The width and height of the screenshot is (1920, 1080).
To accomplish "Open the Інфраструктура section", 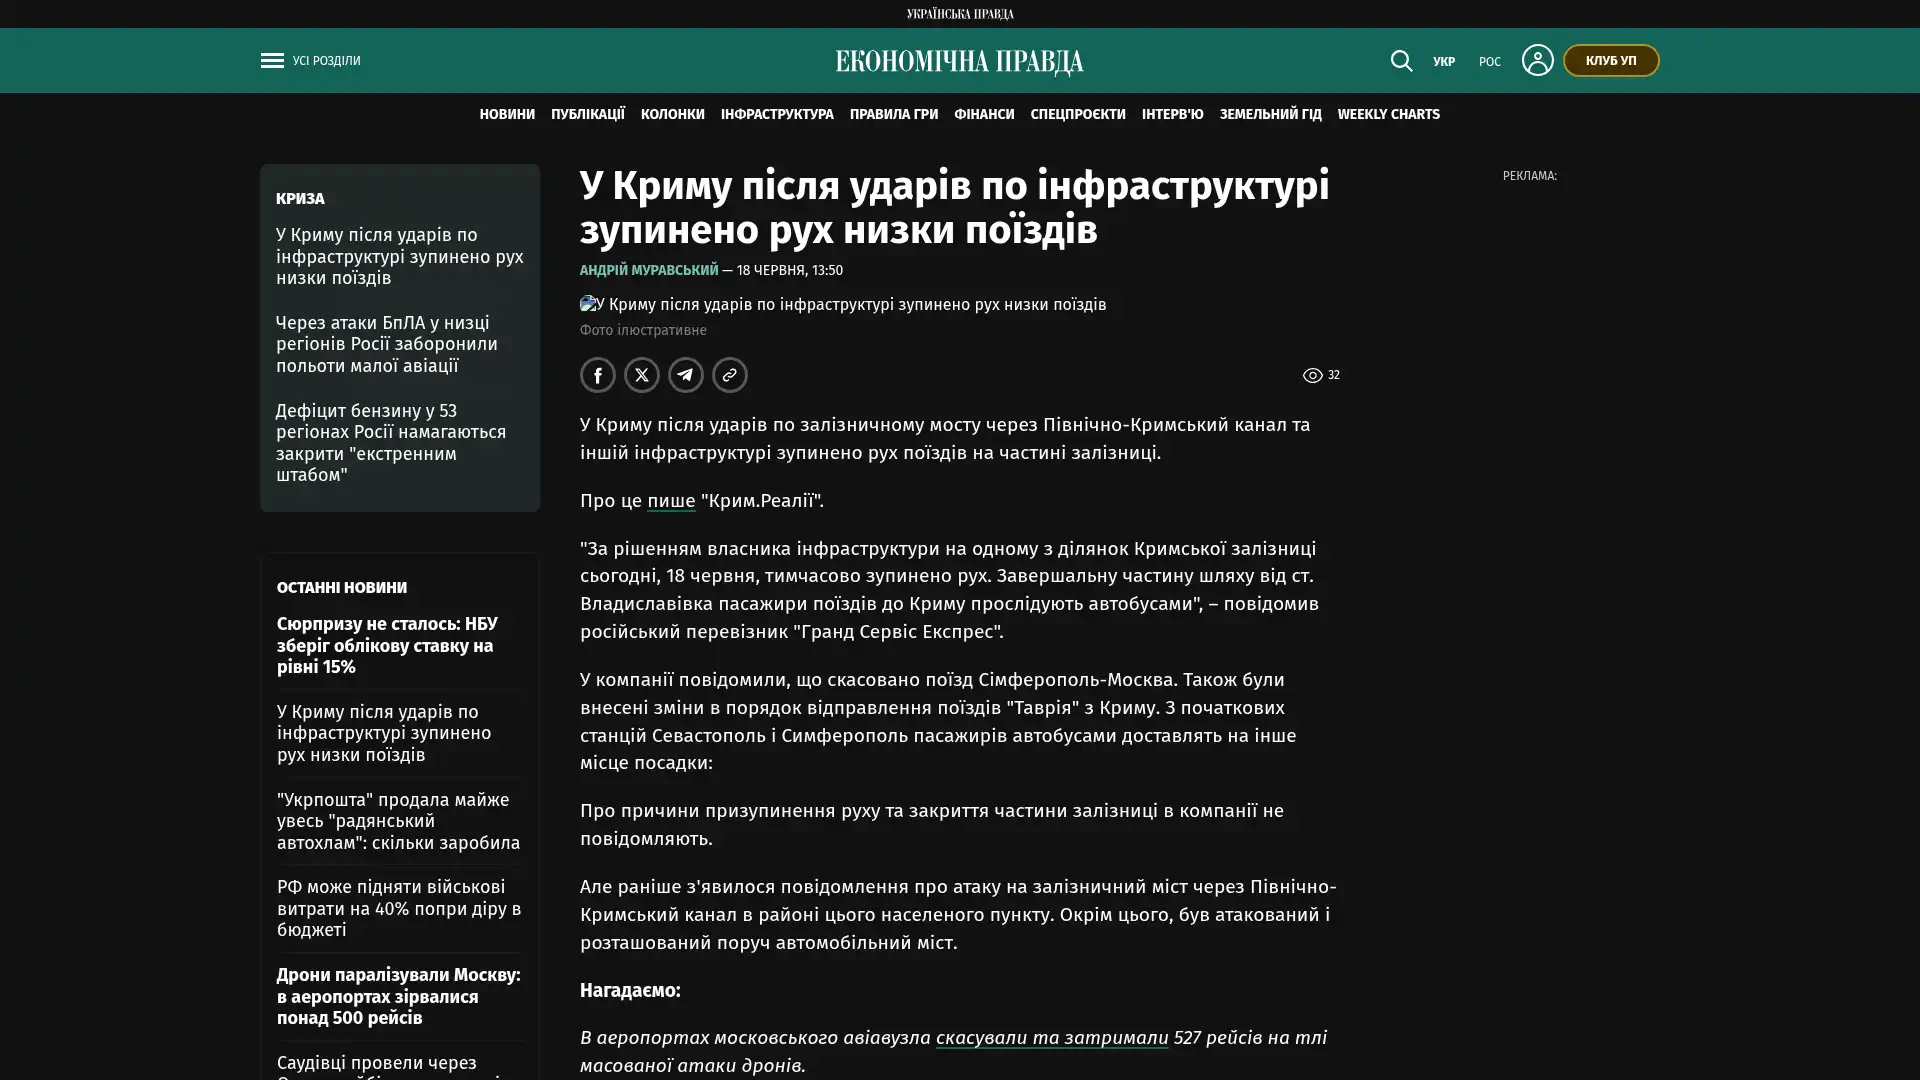I will pos(777,115).
